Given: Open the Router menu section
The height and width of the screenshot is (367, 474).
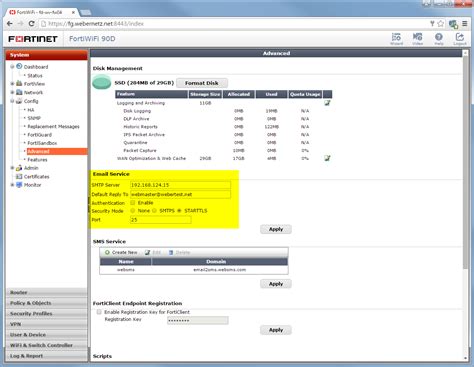Looking at the screenshot, I should coord(47,292).
